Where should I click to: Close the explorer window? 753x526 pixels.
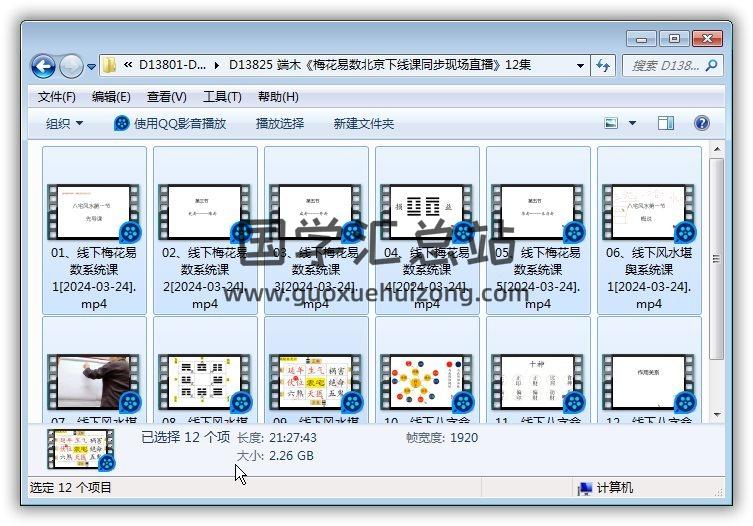click(x=707, y=39)
